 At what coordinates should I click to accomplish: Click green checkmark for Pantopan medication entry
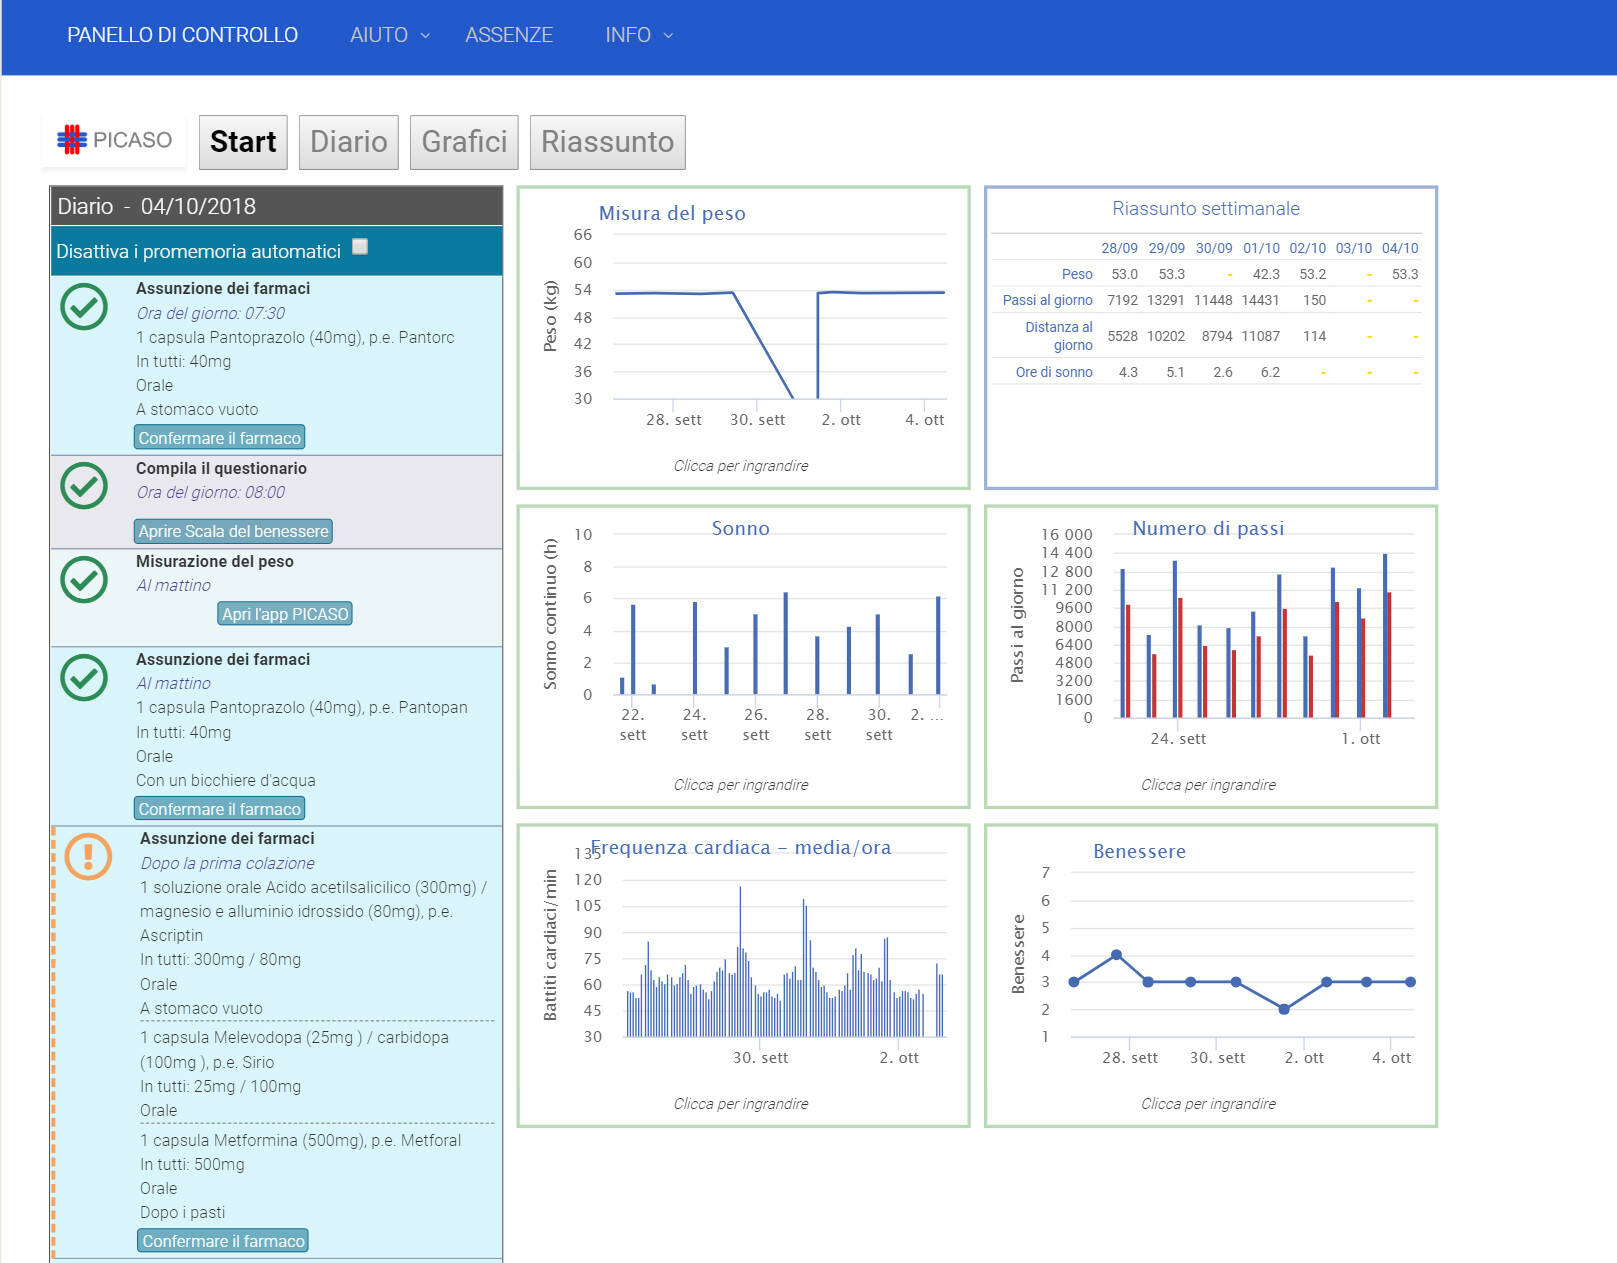[x=84, y=678]
